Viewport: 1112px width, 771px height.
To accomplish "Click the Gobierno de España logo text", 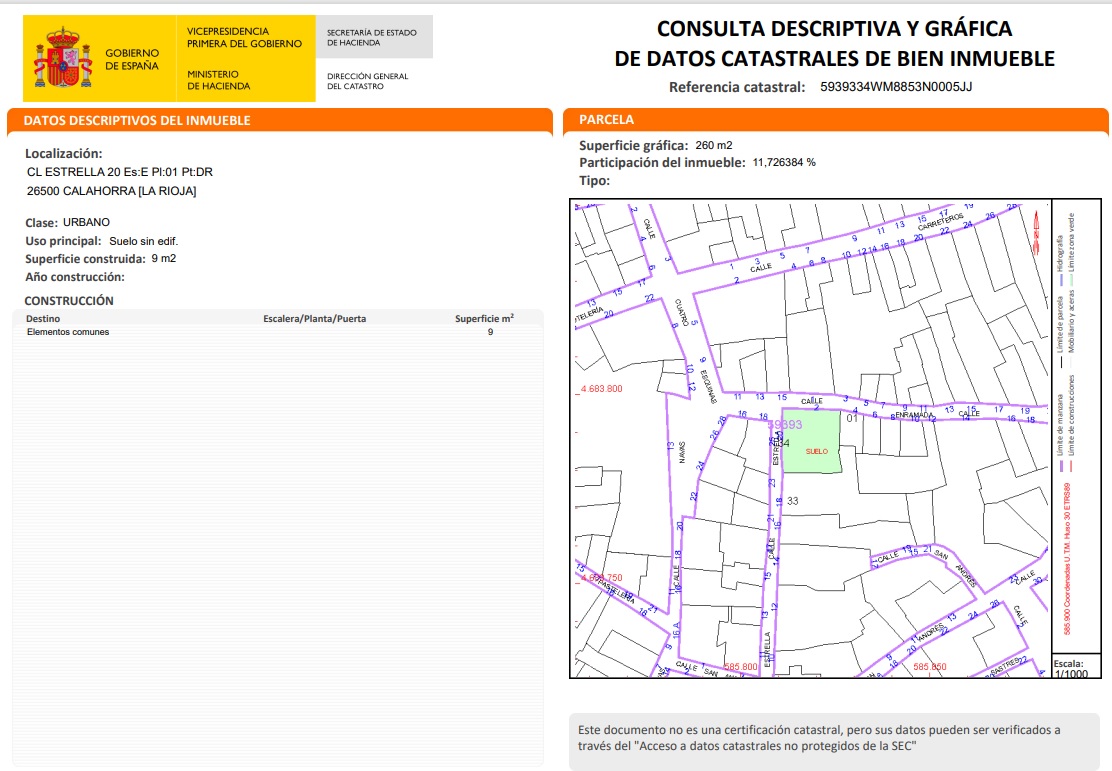I will pyautogui.click(x=131, y=59).
